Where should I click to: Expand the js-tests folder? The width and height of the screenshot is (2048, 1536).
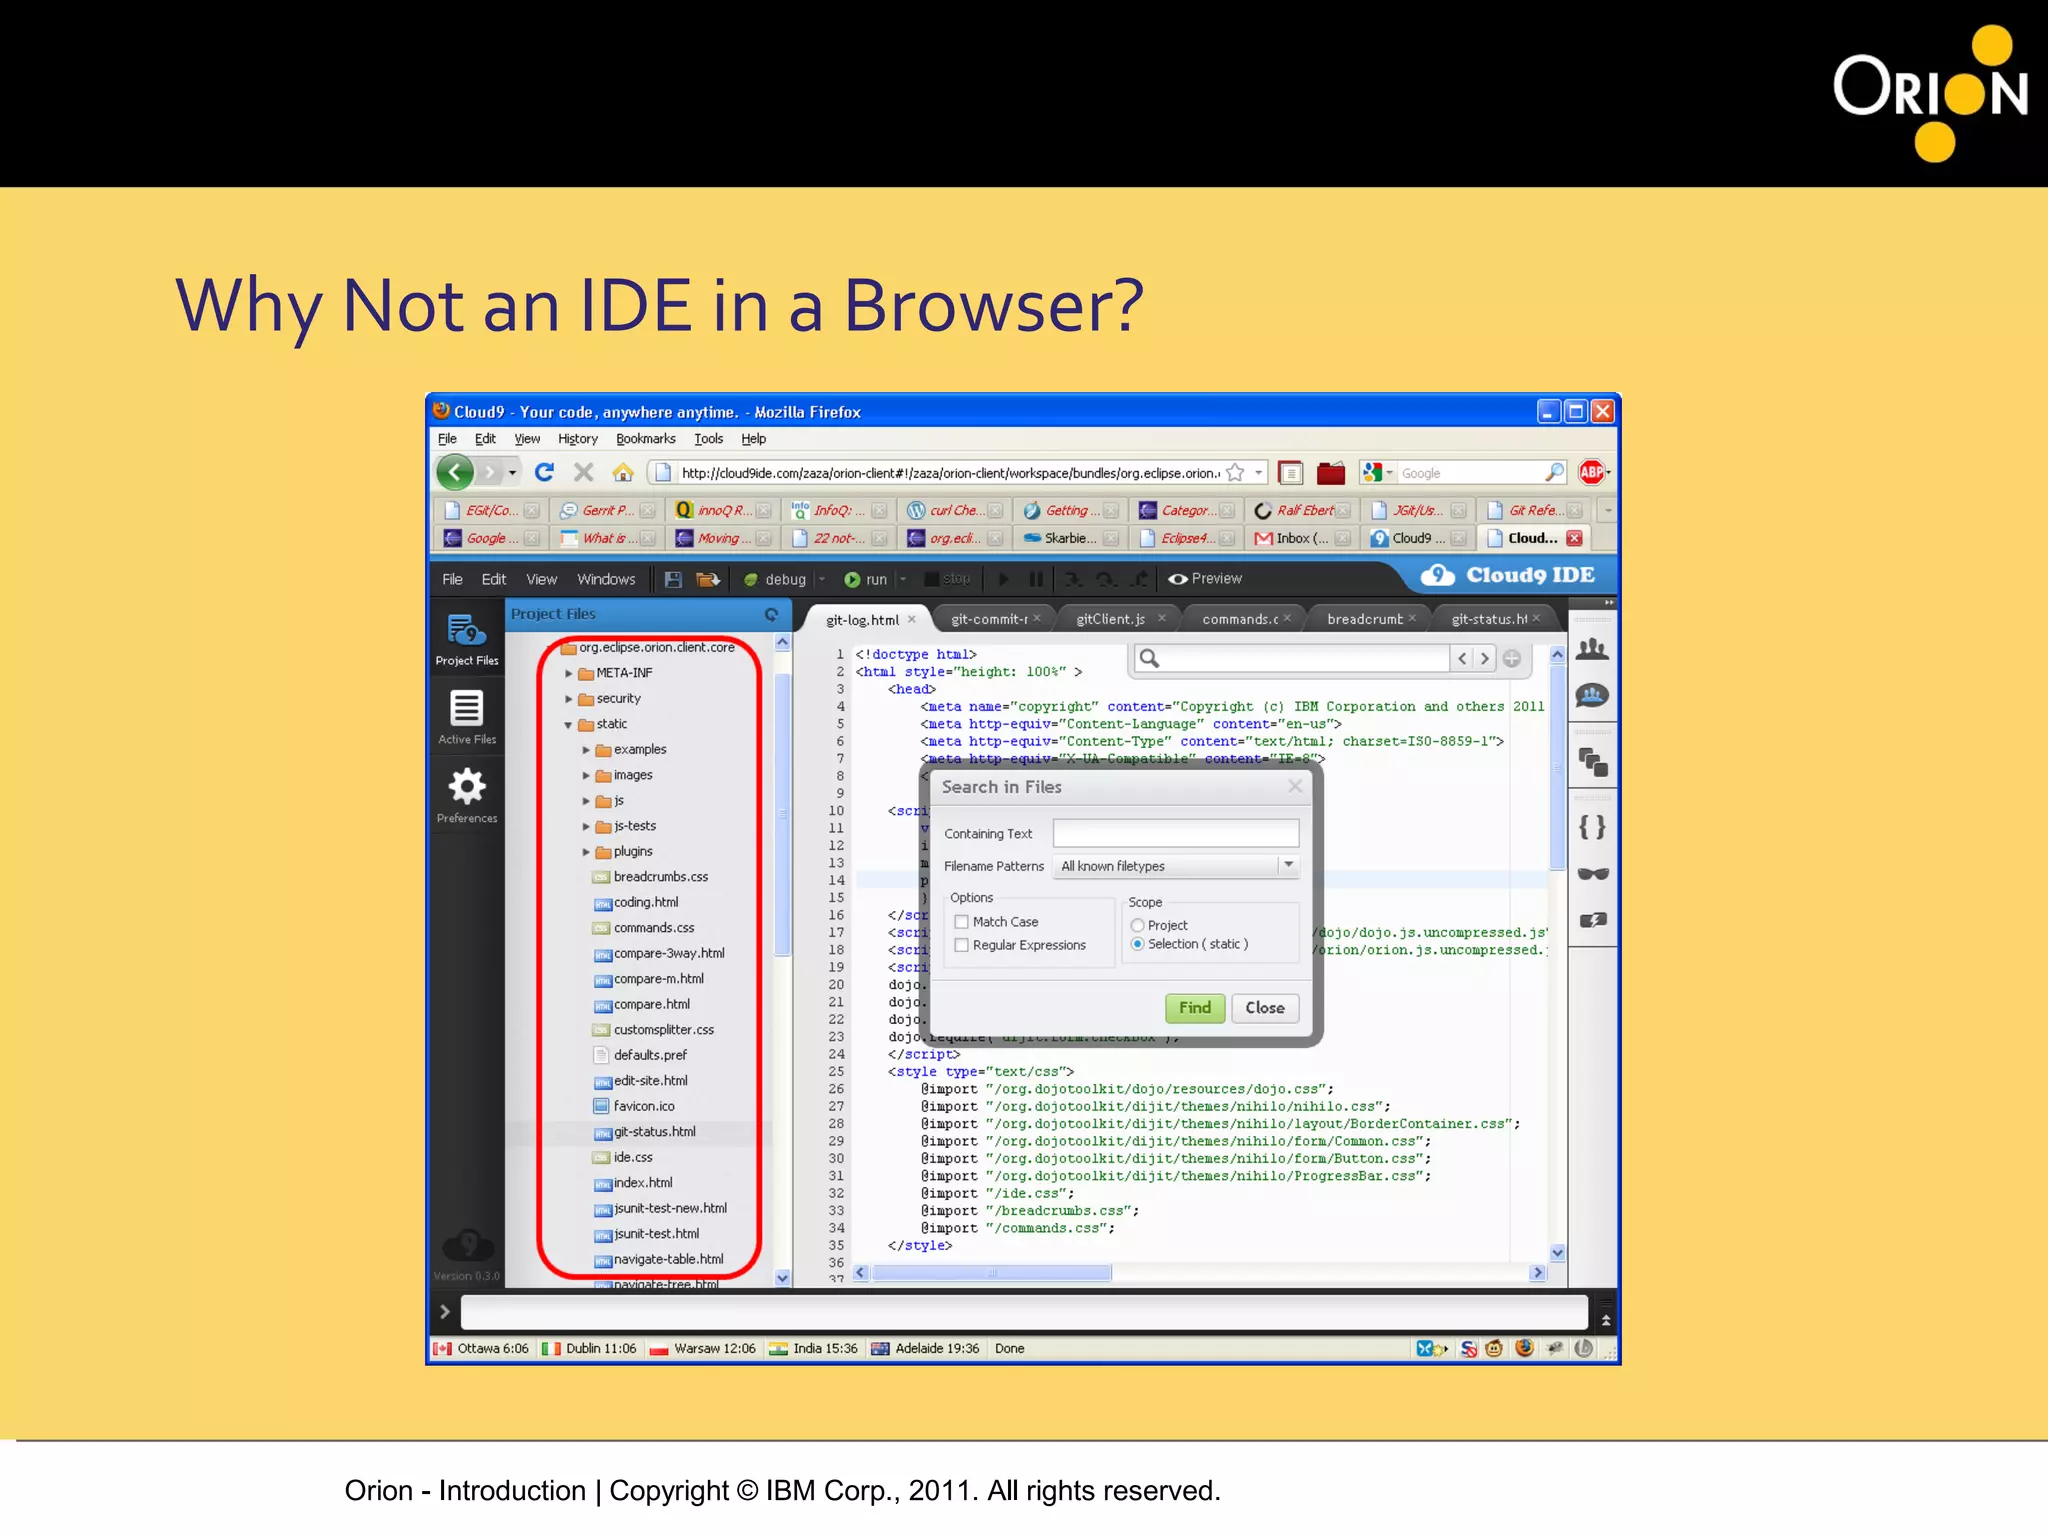click(586, 827)
